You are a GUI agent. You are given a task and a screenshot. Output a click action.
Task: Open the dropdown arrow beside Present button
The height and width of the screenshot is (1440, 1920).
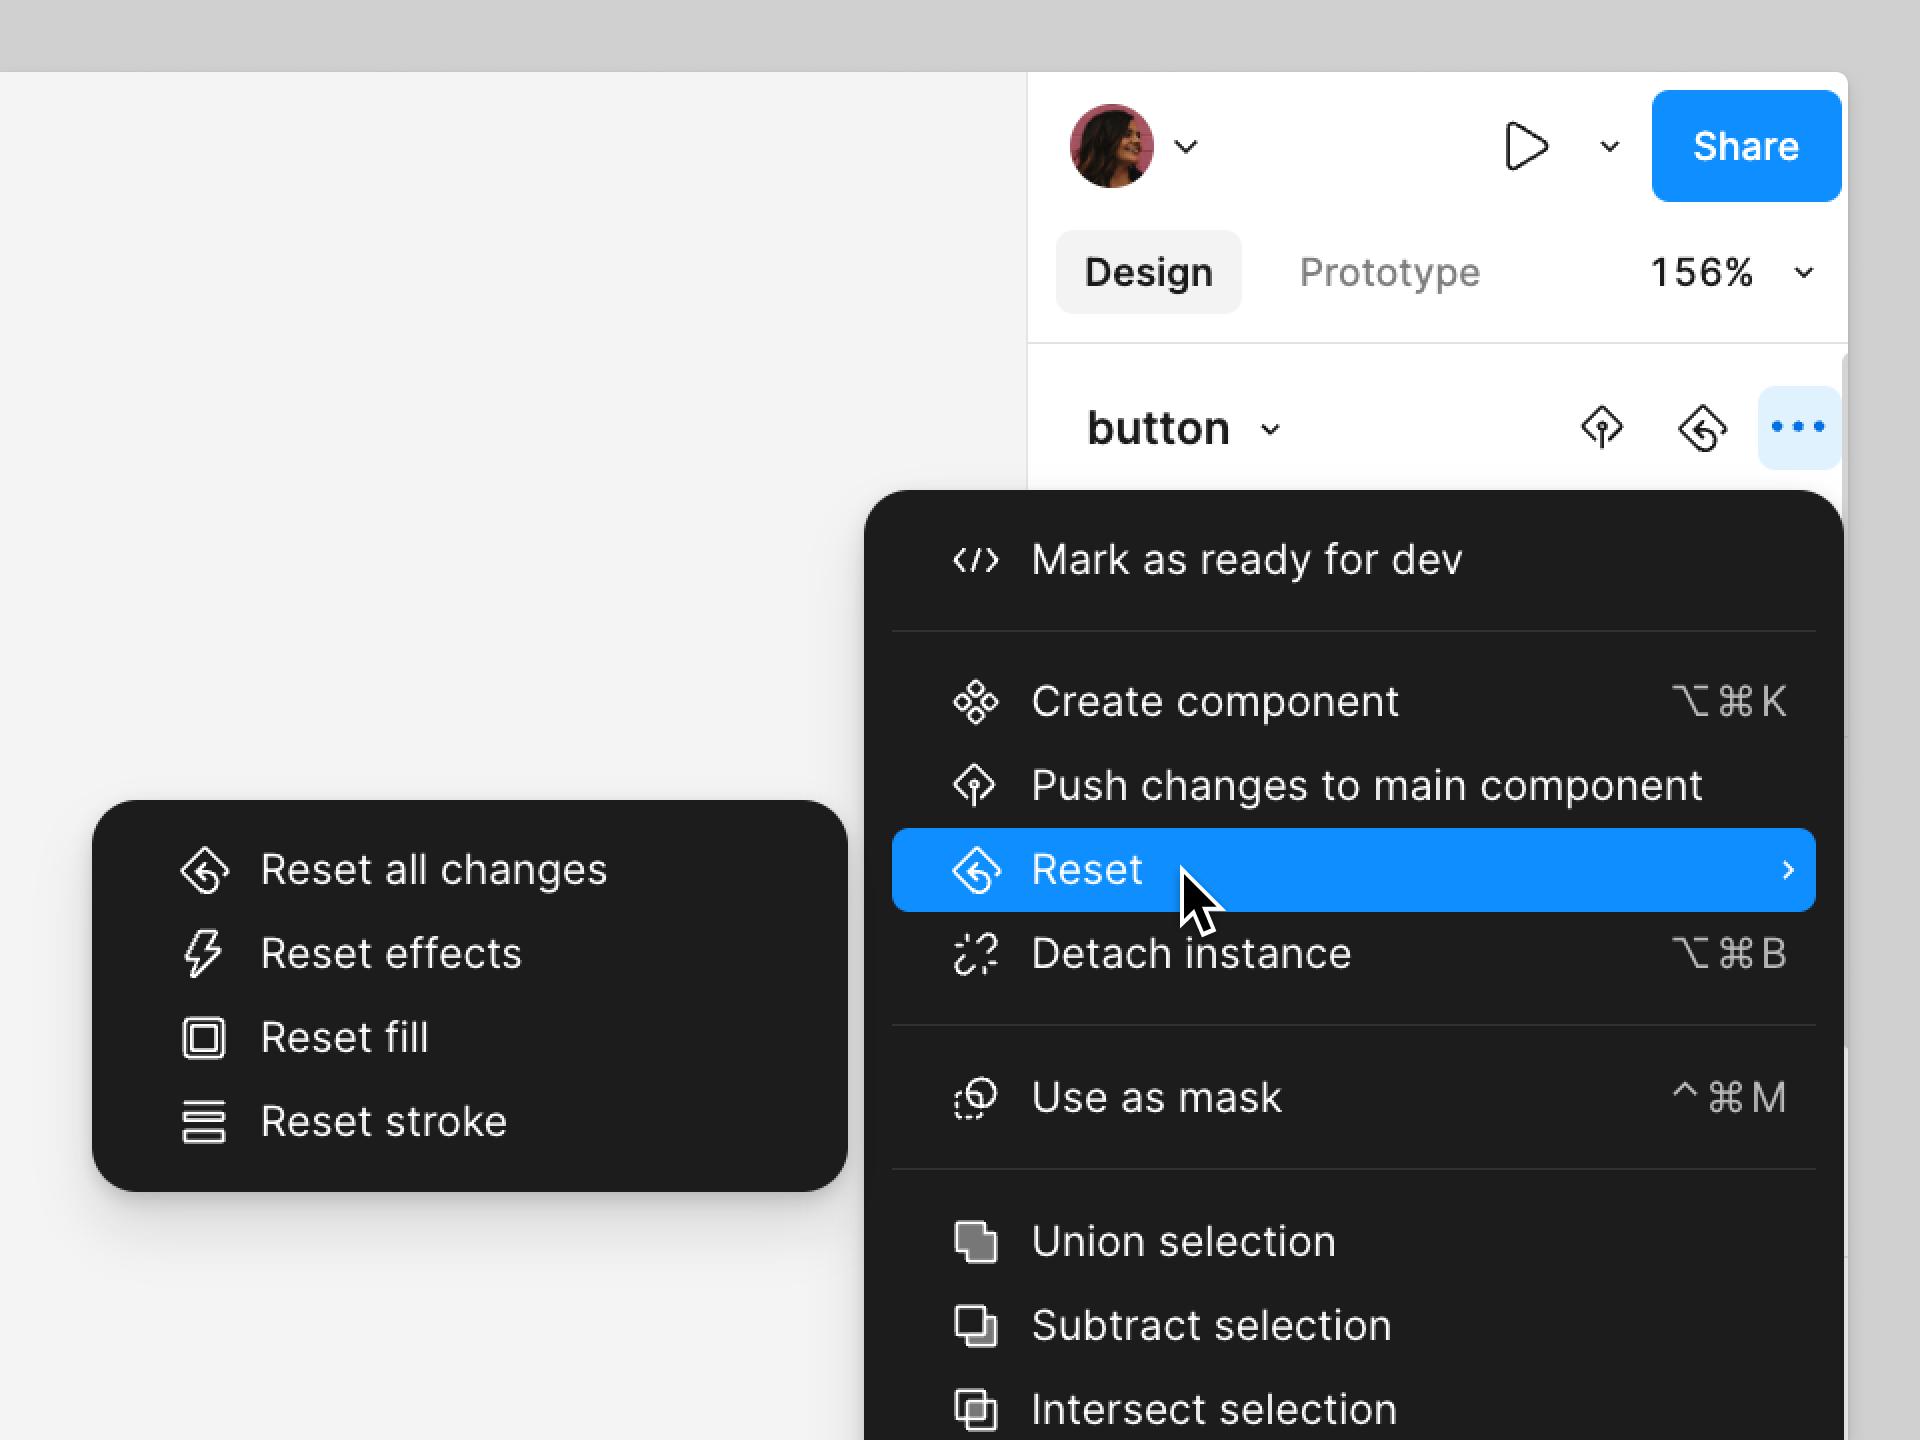coord(1609,147)
